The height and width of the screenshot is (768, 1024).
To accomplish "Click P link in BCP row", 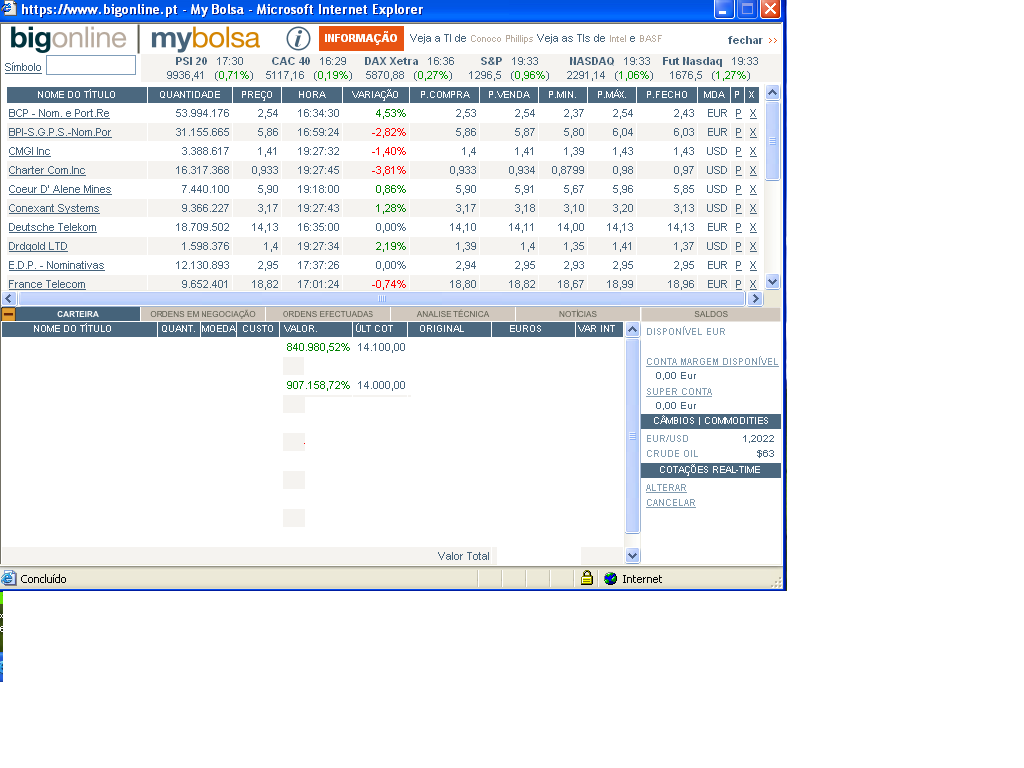I will tap(739, 114).
